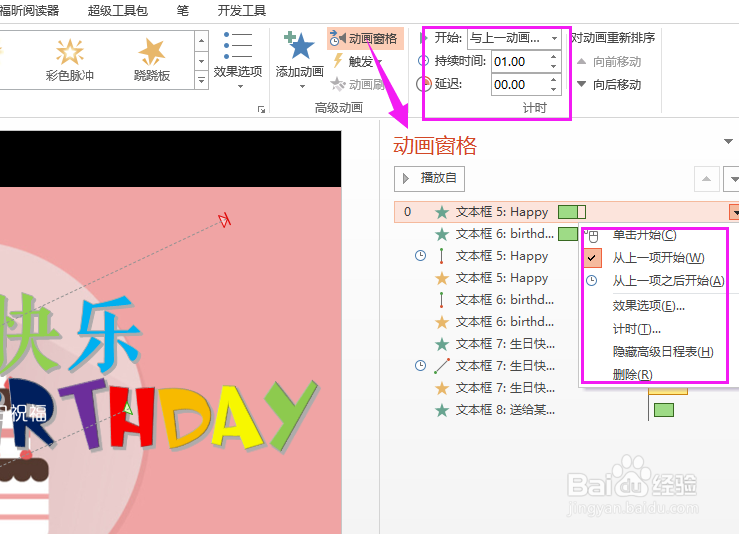Select the 彩色脉冲 animation effect
Image resolution: width=739 pixels, height=534 pixels.
70,60
